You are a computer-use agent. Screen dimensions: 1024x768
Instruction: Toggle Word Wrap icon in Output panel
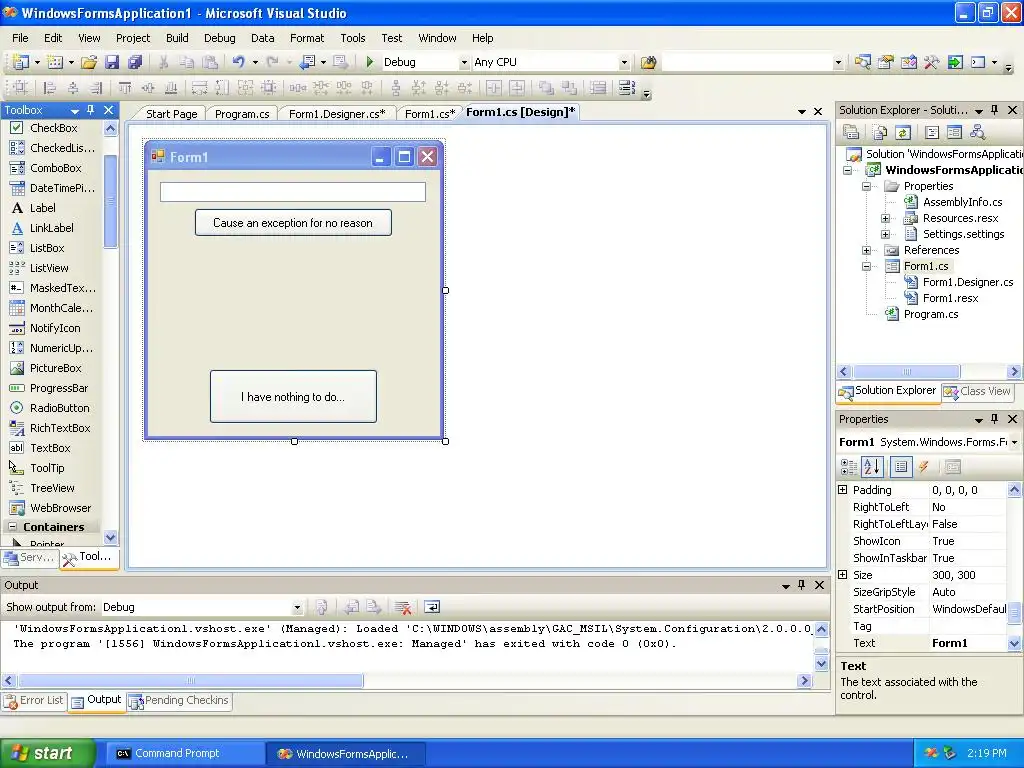(x=432, y=607)
